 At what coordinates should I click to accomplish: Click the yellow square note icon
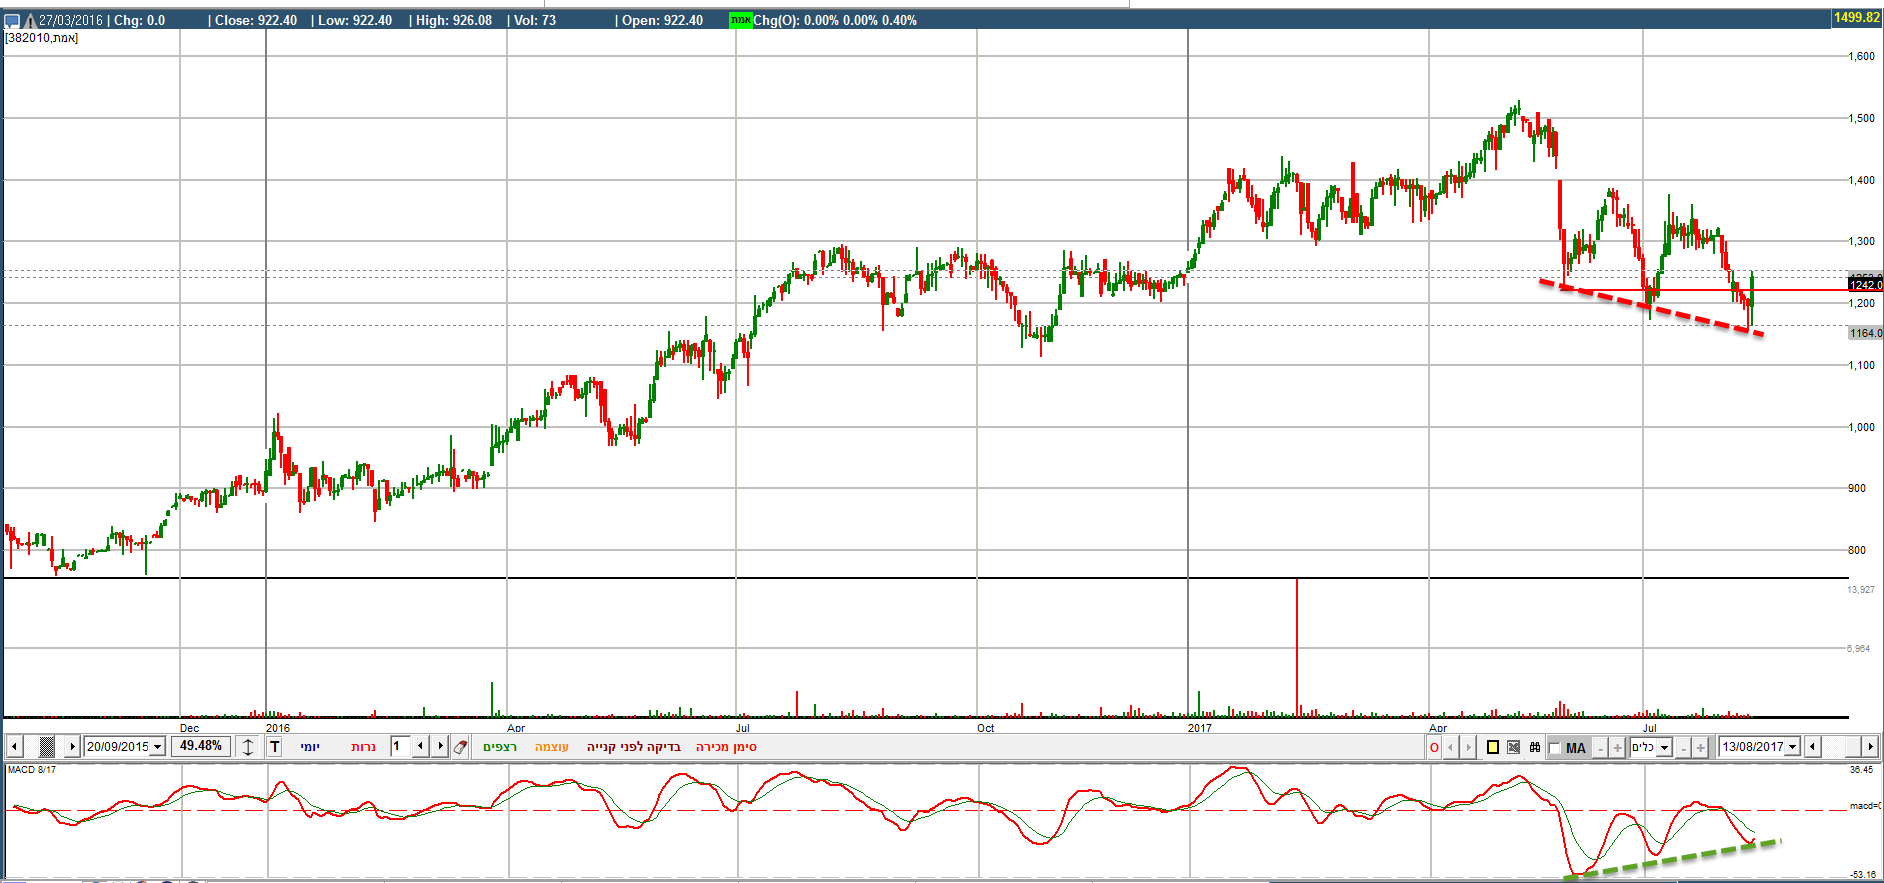(x=1493, y=747)
